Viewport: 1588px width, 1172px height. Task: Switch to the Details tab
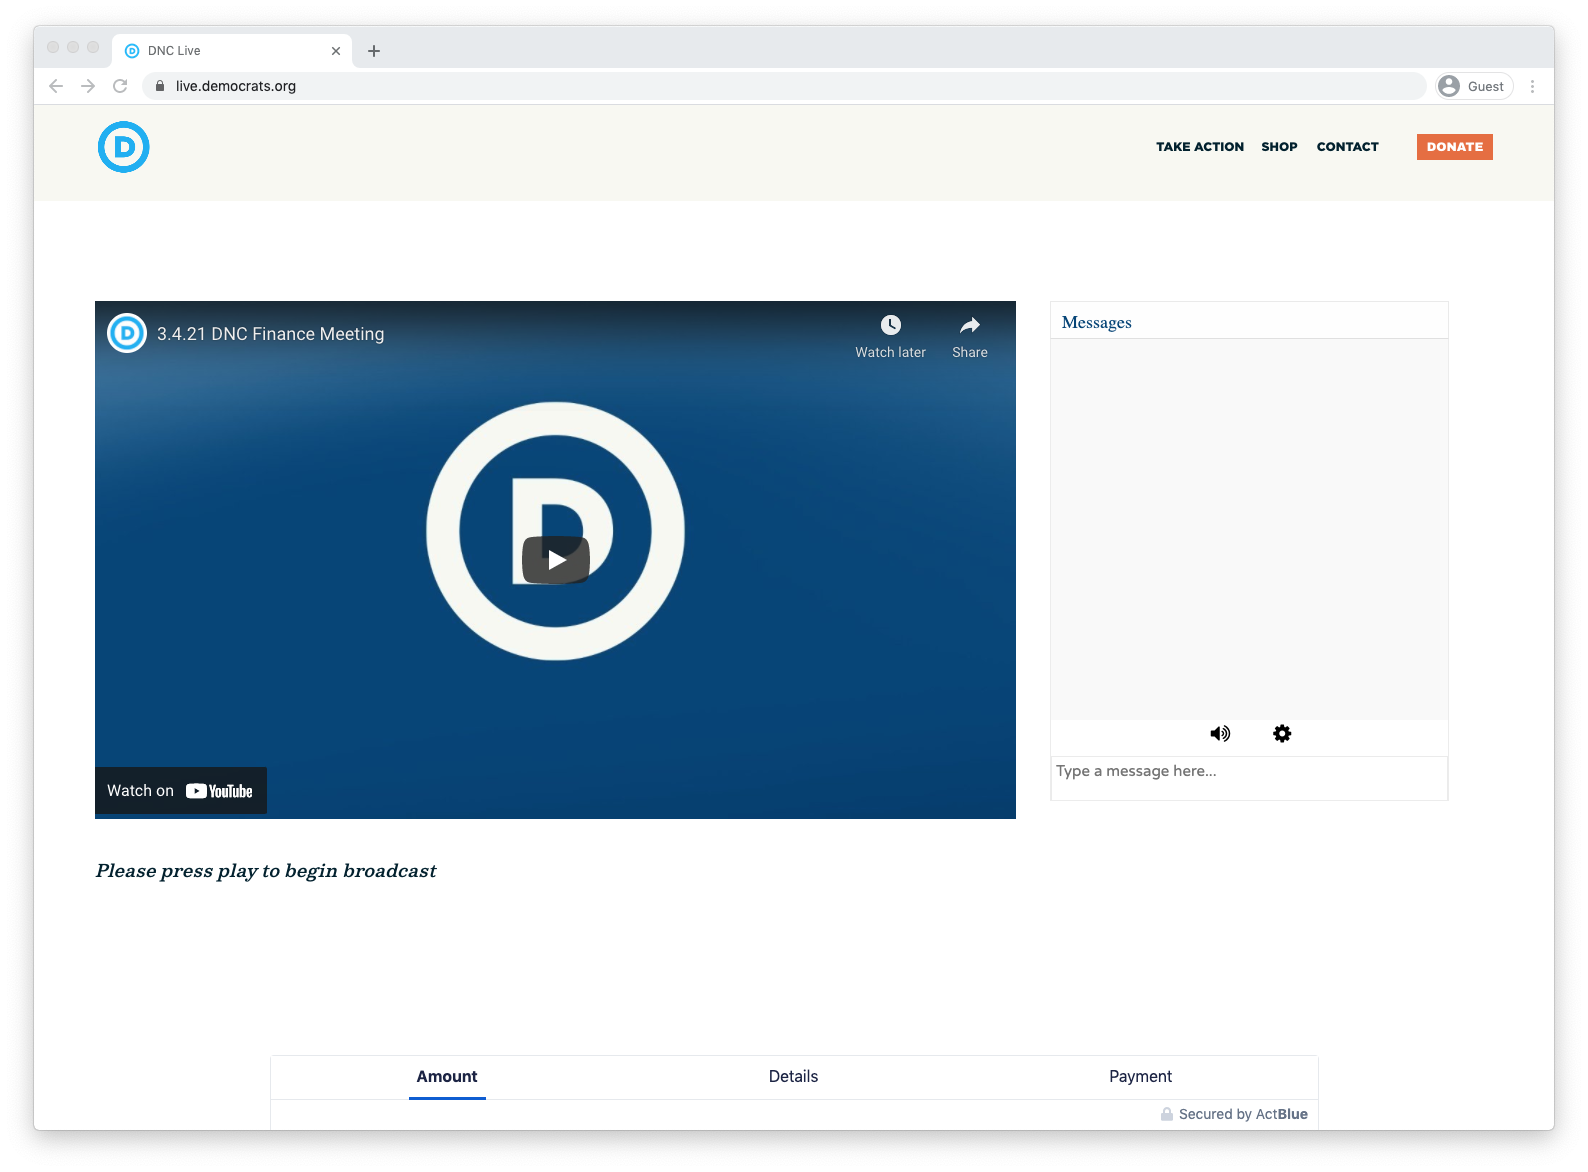pos(793,1077)
